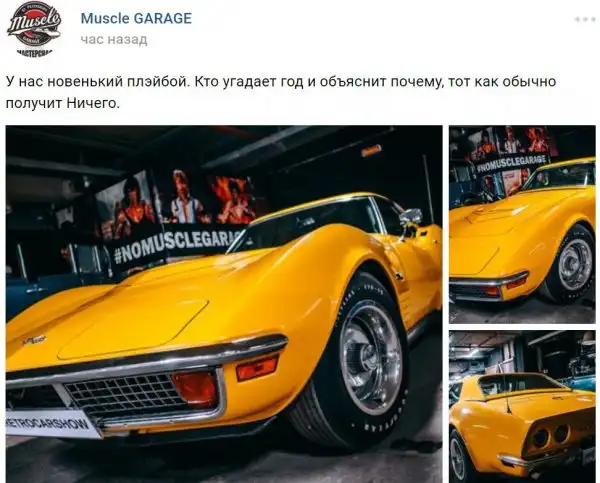This screenshot has height=483, width=600.
Task: Open the Muscle GARAGE avatar logo
Action: (x=34, y=29)
